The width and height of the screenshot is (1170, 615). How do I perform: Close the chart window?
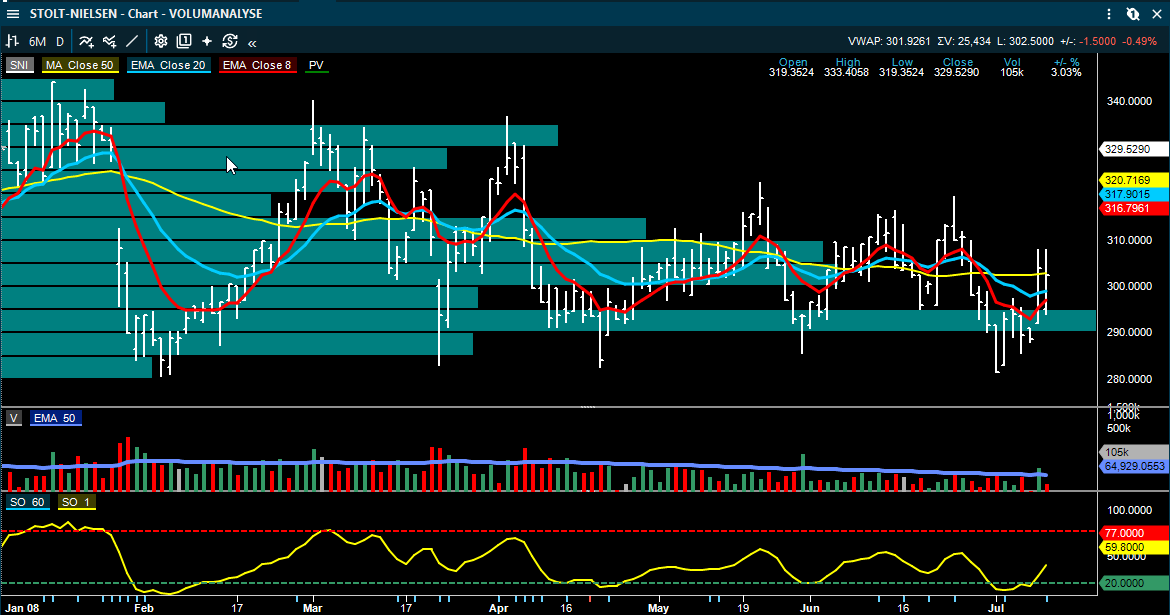[x=1157, y=13]
